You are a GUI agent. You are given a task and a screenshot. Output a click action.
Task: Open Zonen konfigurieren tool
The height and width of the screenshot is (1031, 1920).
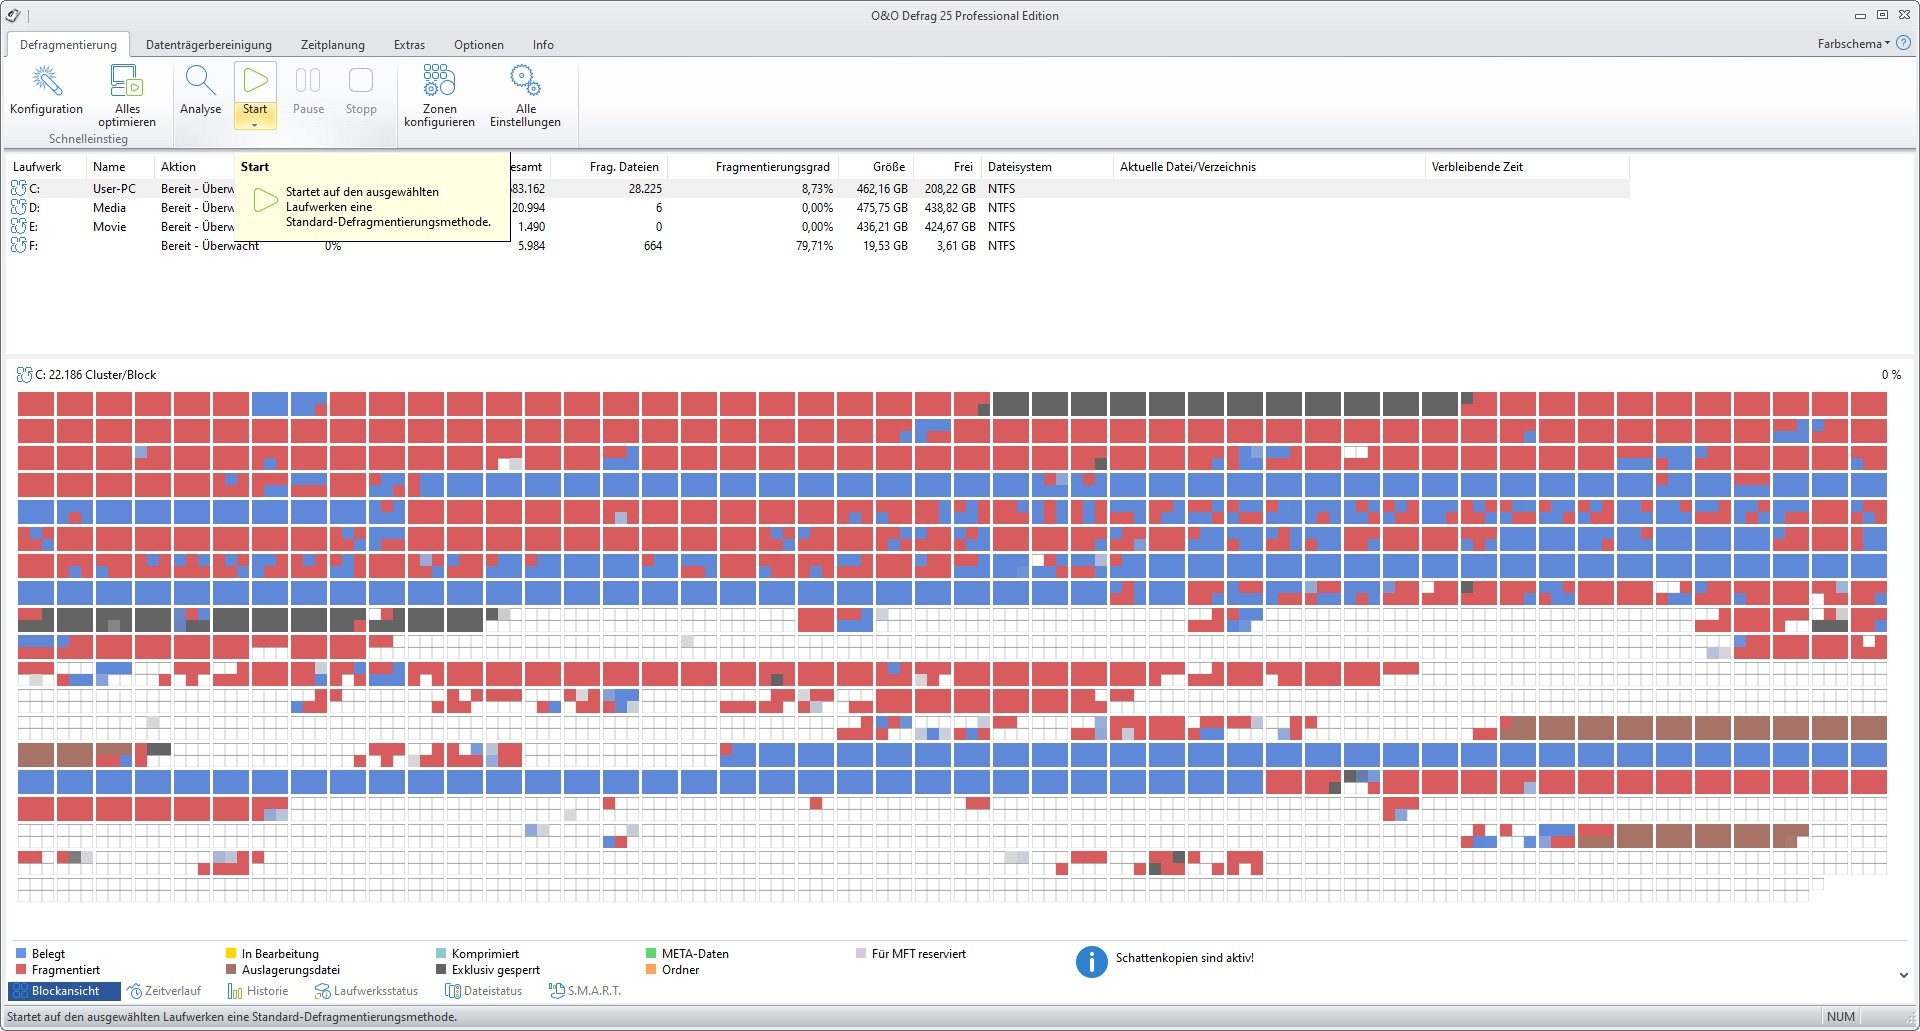point(439,81)
